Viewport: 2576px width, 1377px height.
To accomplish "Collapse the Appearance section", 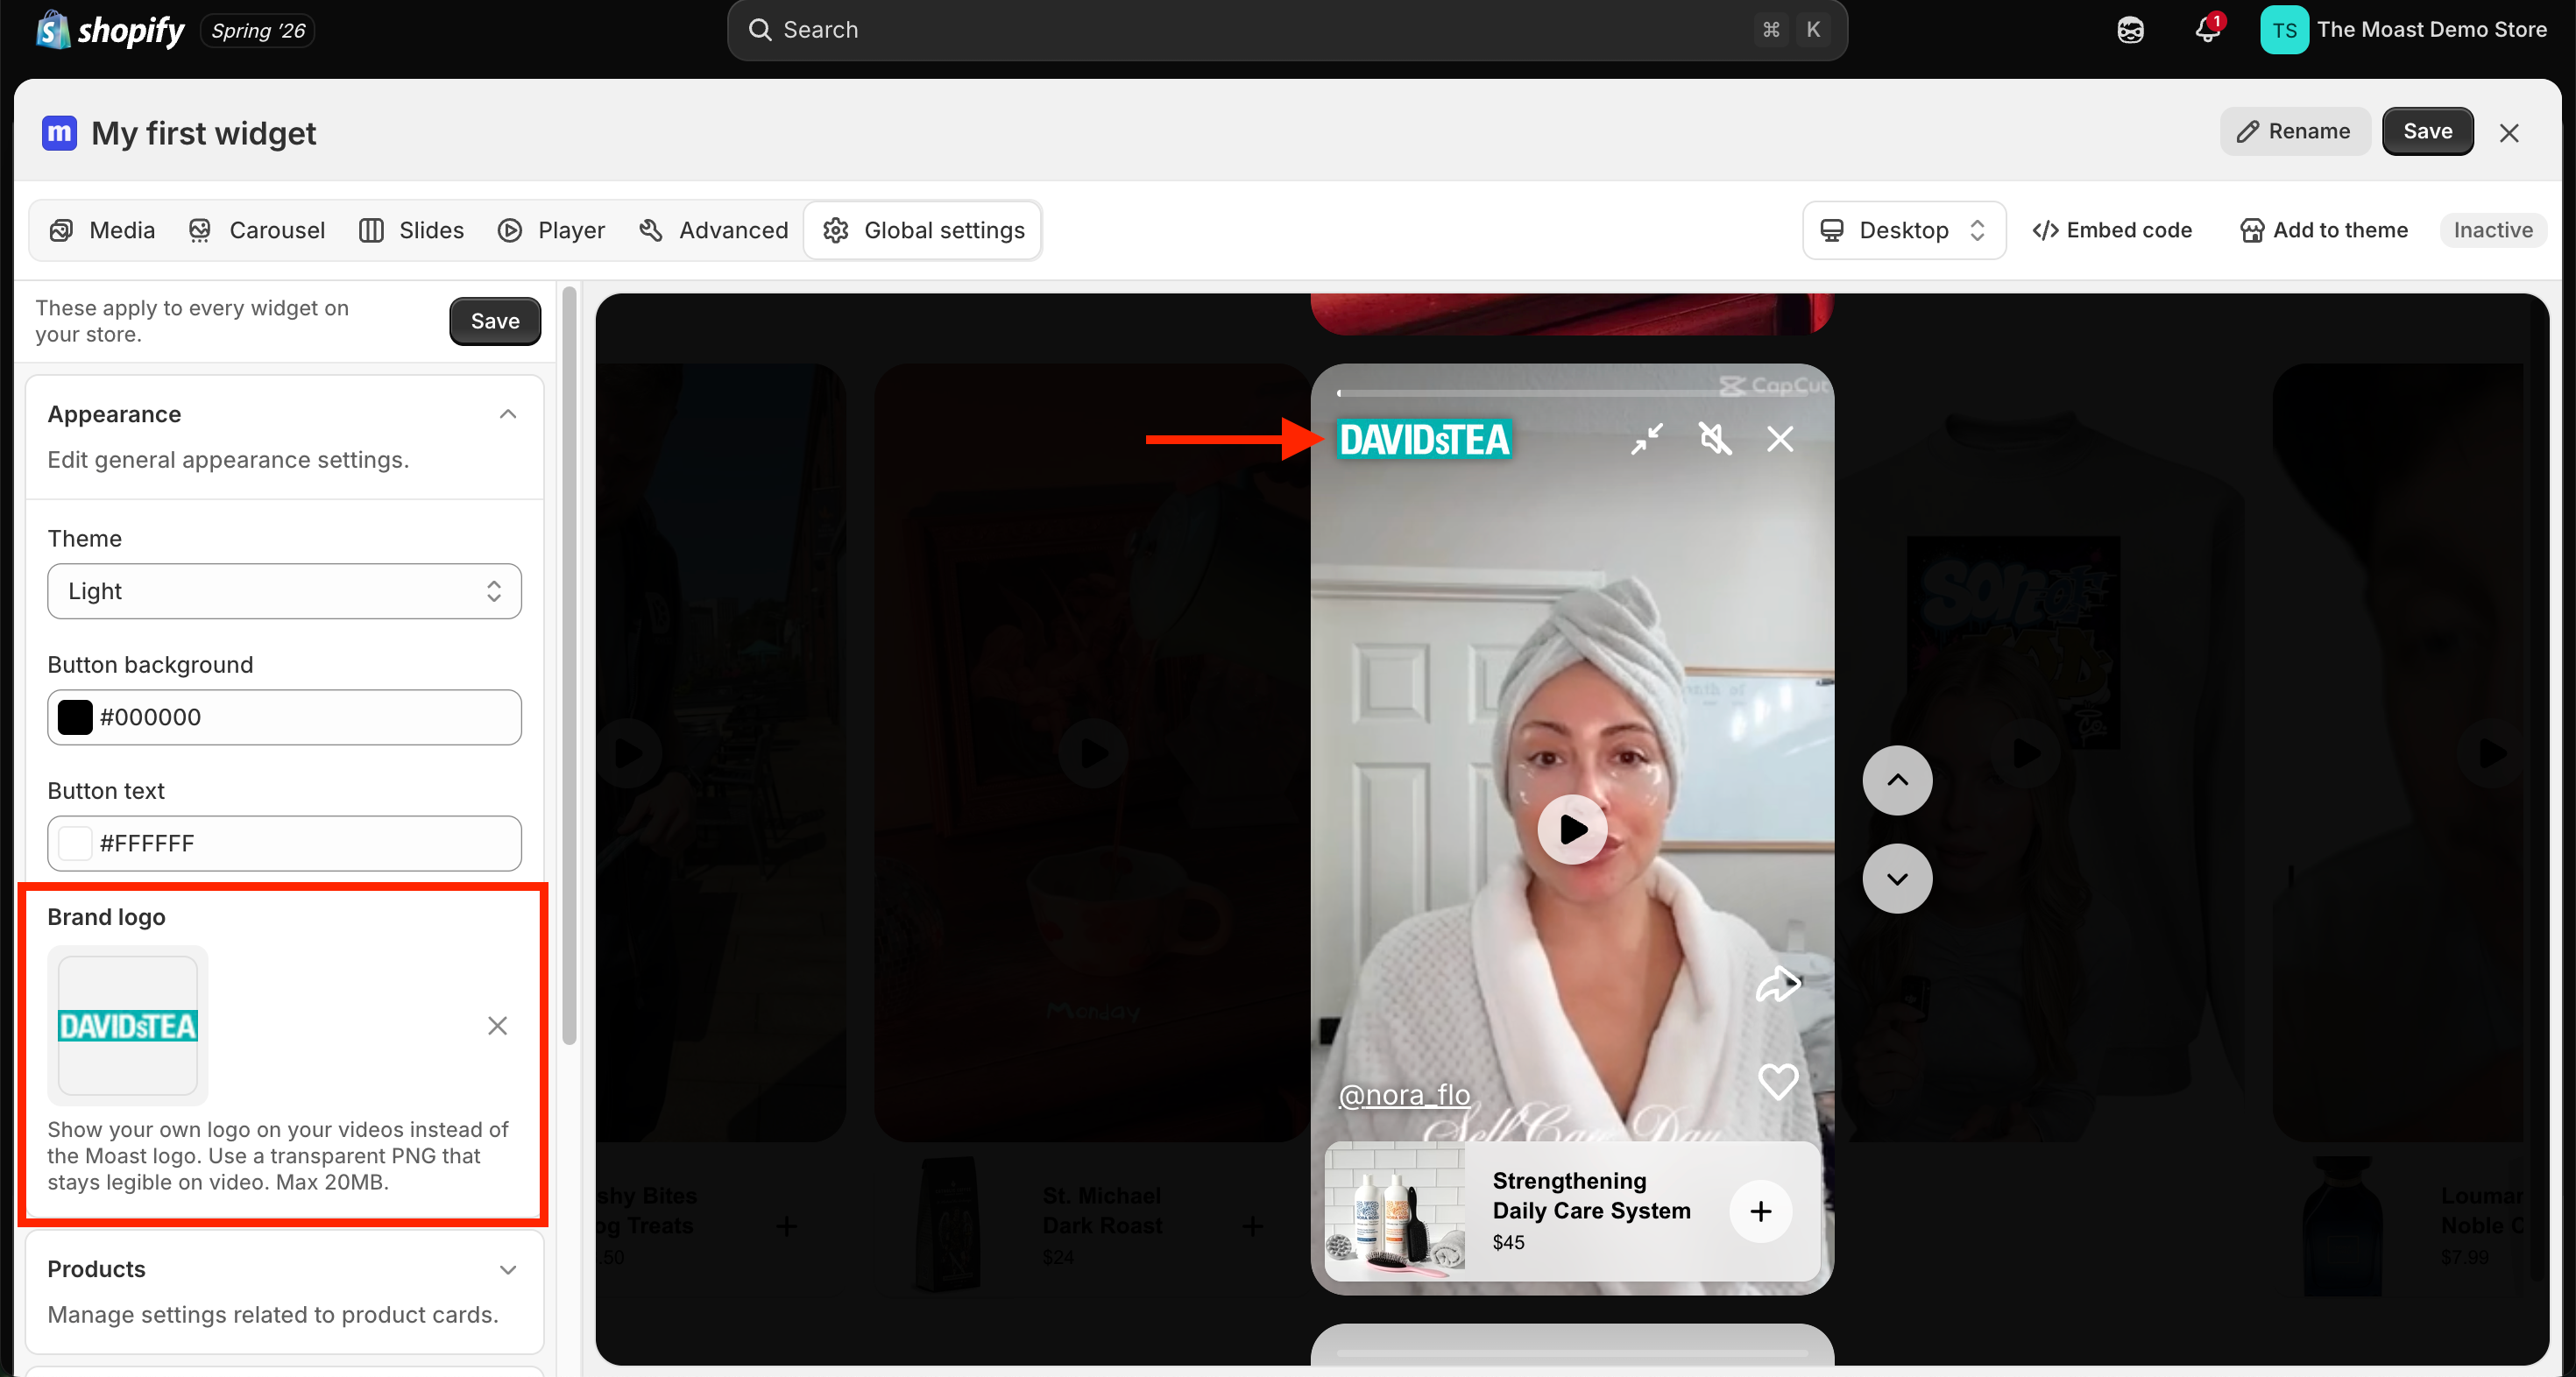I will click(x=508, y=414).
